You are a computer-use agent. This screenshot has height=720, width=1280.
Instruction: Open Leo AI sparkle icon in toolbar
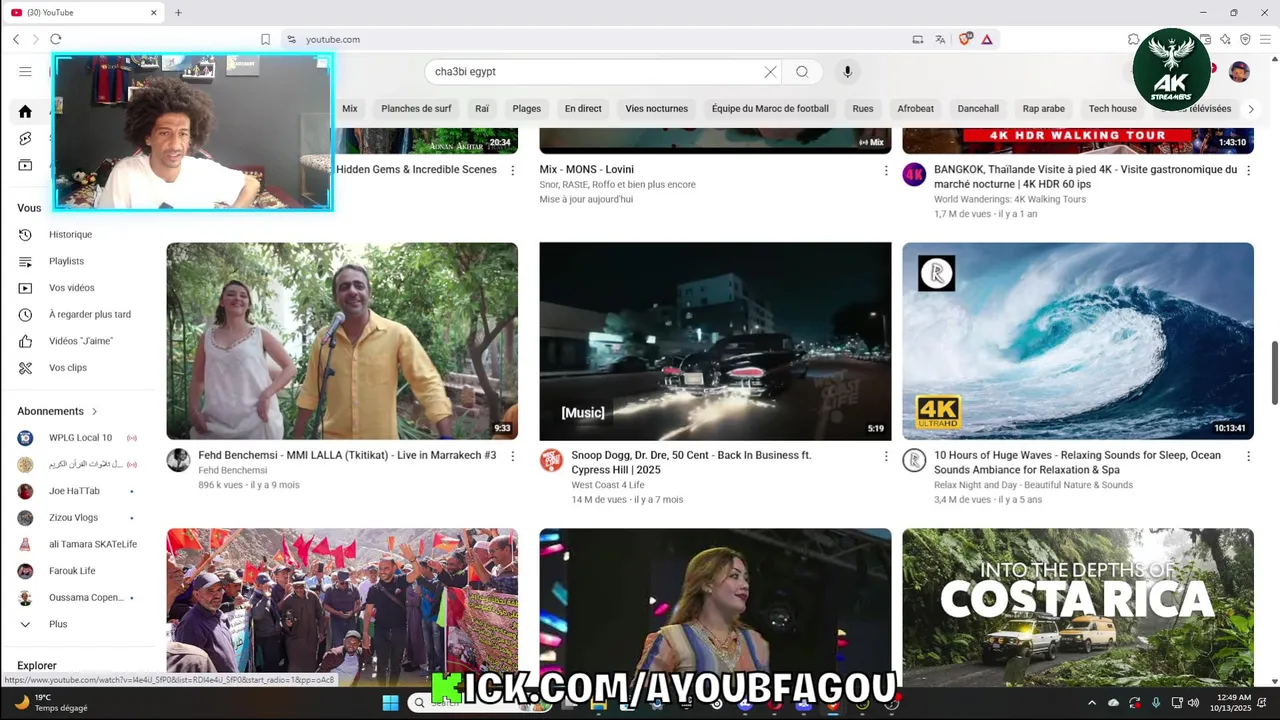point(1225,39)
